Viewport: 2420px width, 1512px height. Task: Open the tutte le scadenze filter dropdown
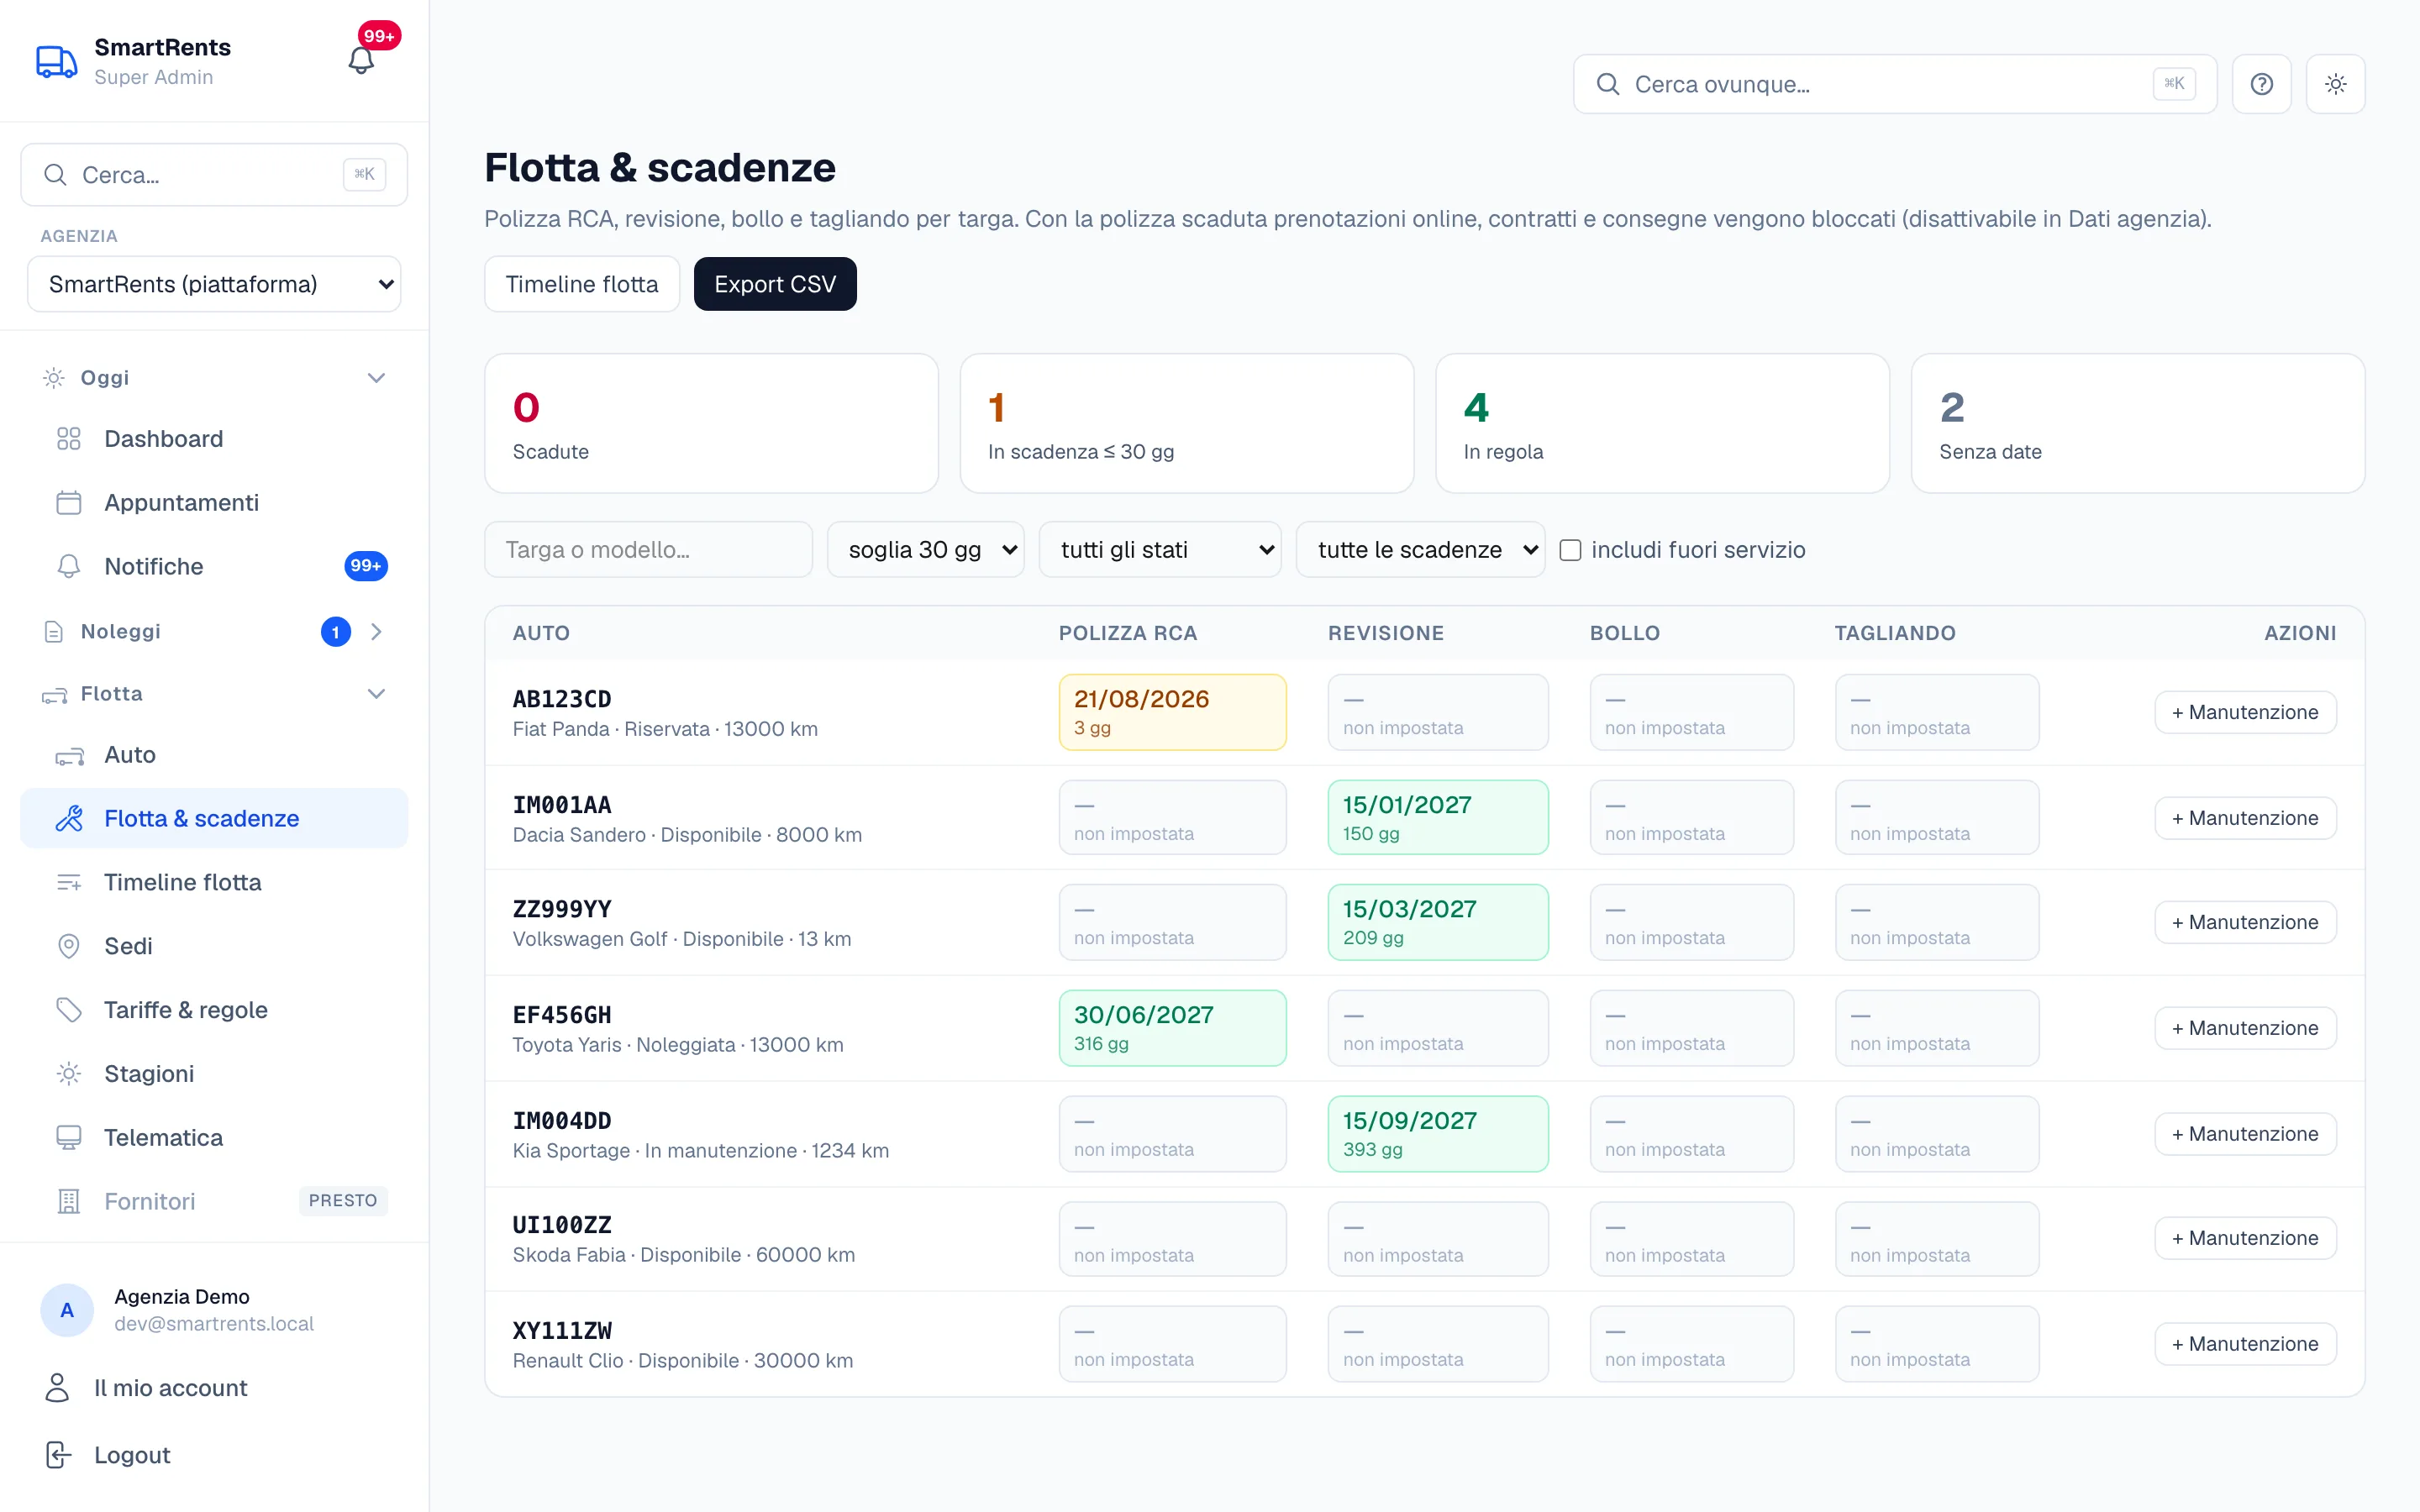[x=1420, y=550]
